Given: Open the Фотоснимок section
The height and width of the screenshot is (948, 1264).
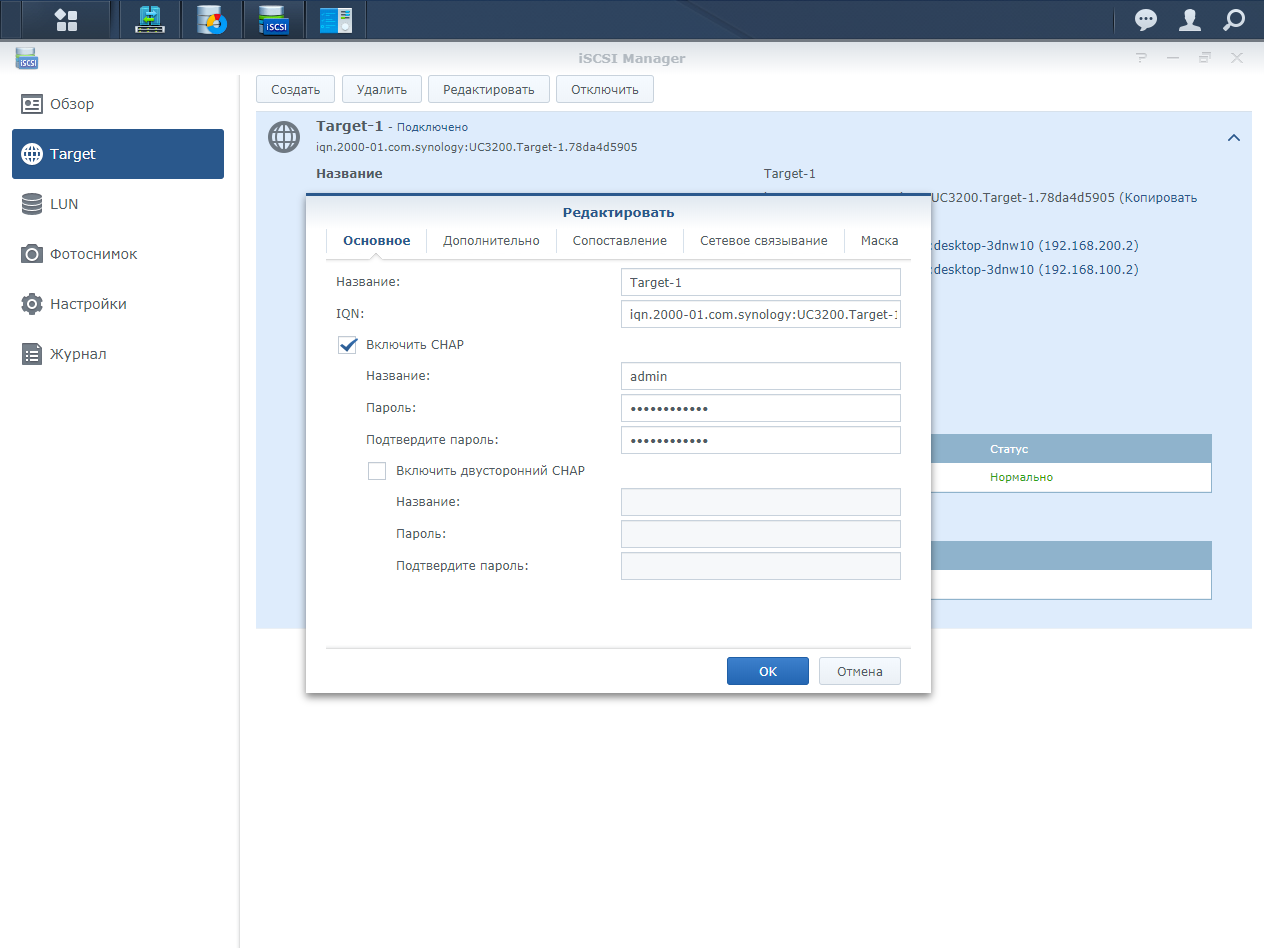Looking at the screenshot, I should click(118, 254).
